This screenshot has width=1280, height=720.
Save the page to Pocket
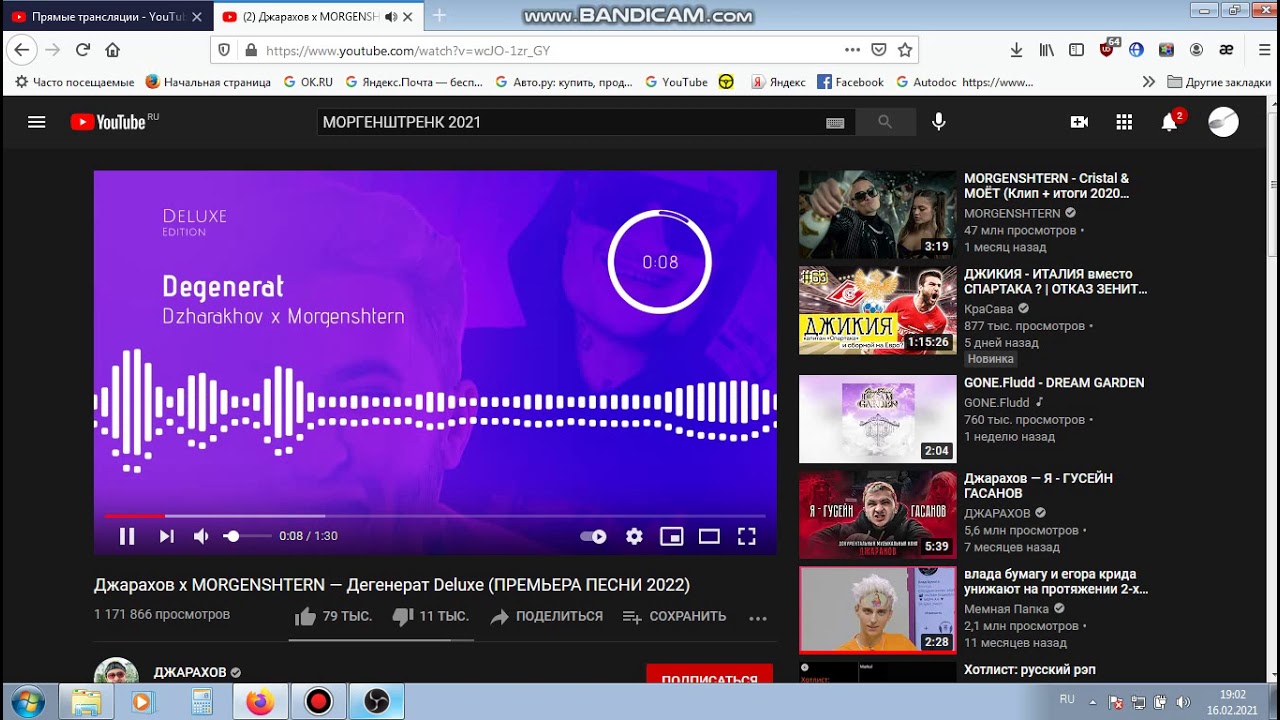pyautogui.click(x=878, y=50)
